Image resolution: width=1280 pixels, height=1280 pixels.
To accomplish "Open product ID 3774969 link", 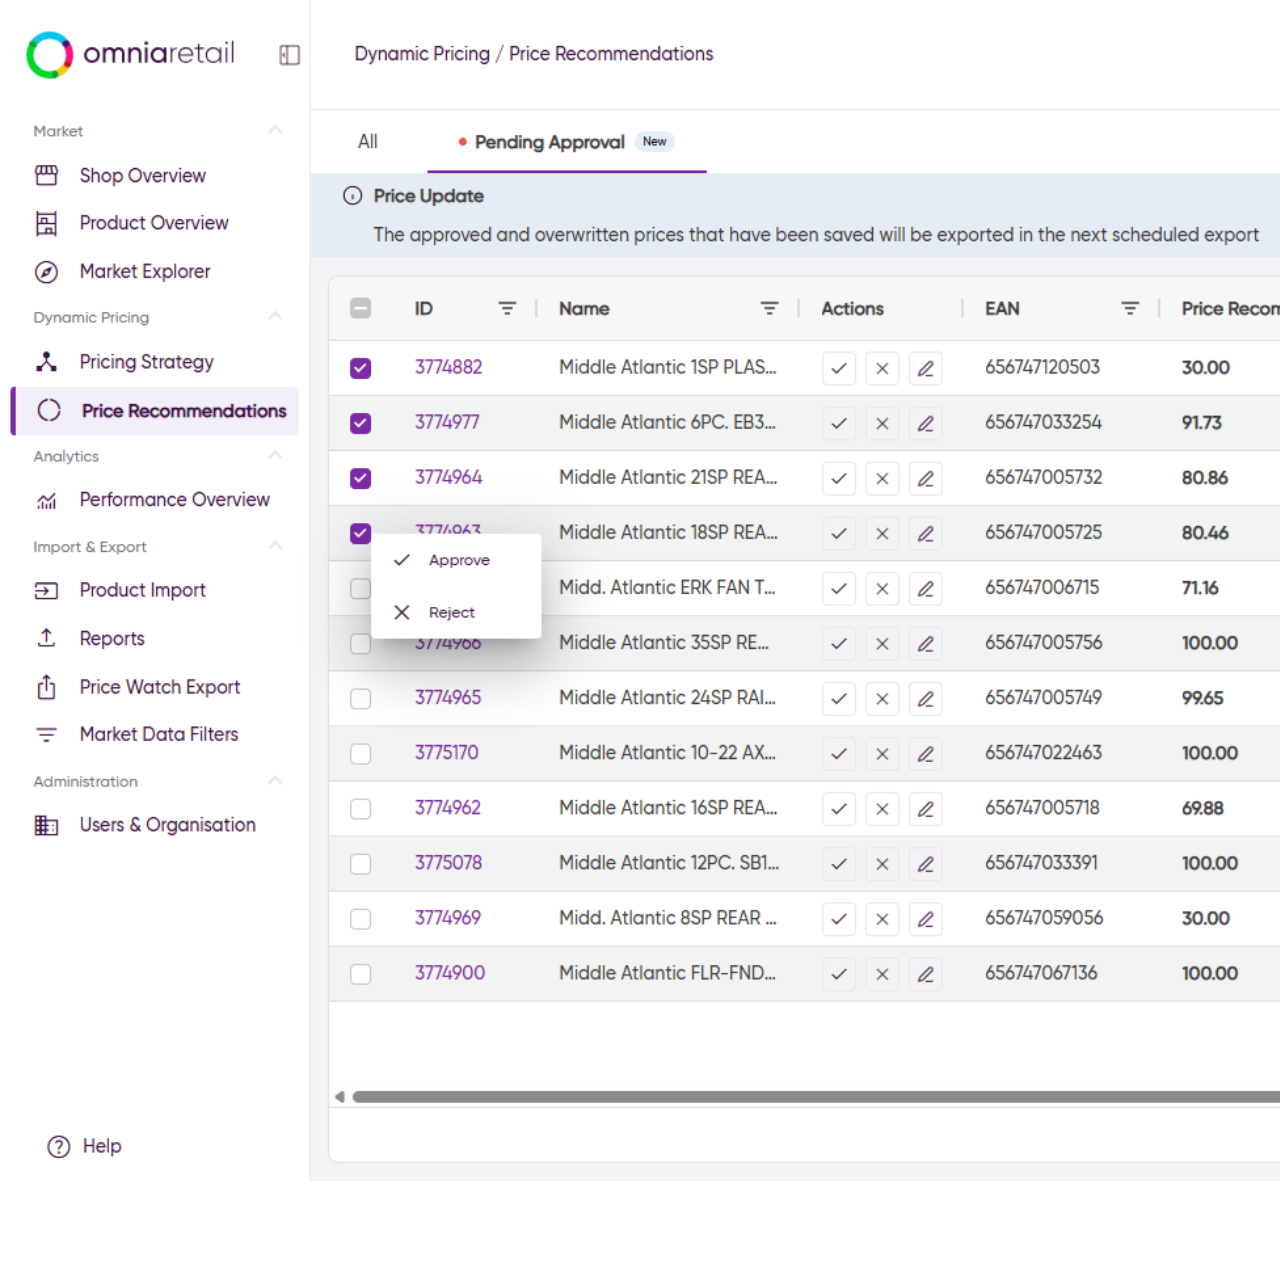I will pyautogui.click(x=447, y=917).
